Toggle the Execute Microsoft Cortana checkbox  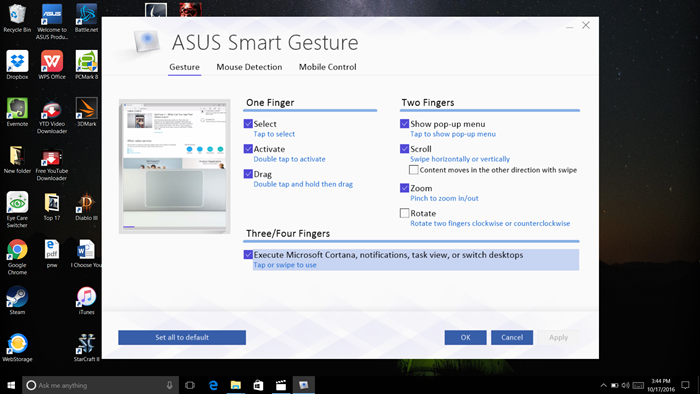(x=248, y=254)
